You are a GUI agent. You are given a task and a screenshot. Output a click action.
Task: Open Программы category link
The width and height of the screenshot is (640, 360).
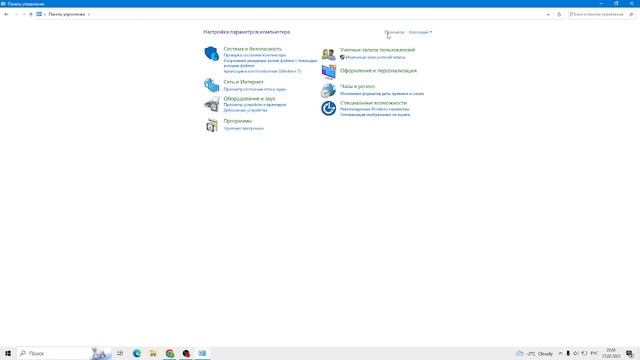[x=238, y=121]
